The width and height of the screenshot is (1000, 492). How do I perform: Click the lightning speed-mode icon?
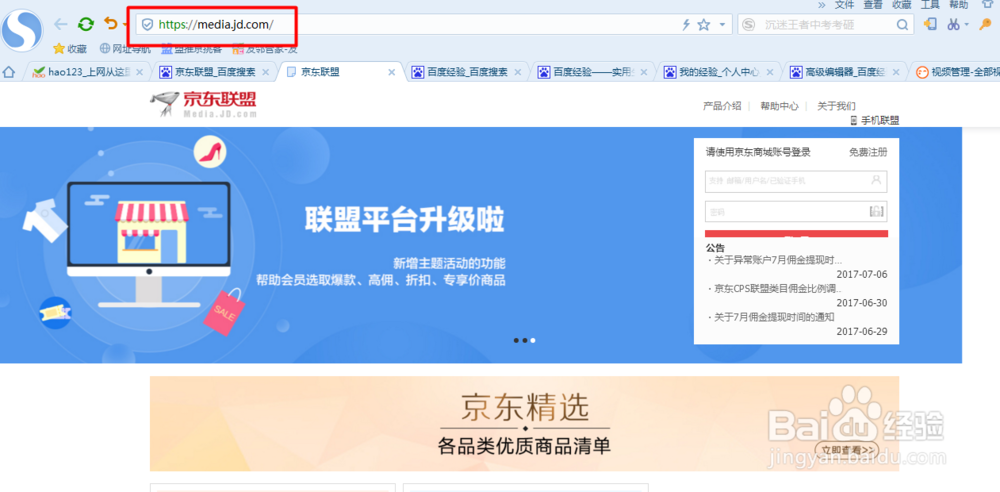686,25
